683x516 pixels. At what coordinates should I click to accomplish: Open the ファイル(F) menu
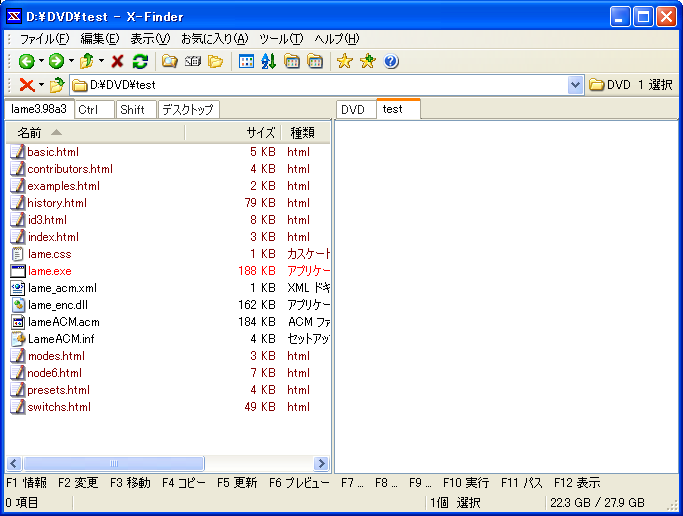point(45,39)
